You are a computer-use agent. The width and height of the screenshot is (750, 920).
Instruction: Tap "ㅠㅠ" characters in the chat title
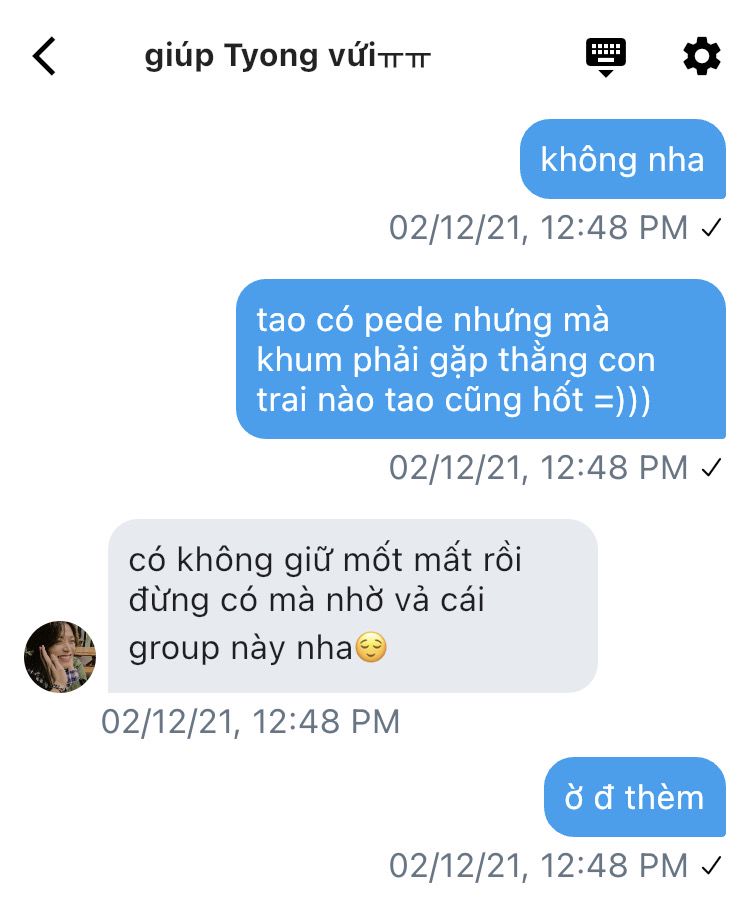(405, 59)
